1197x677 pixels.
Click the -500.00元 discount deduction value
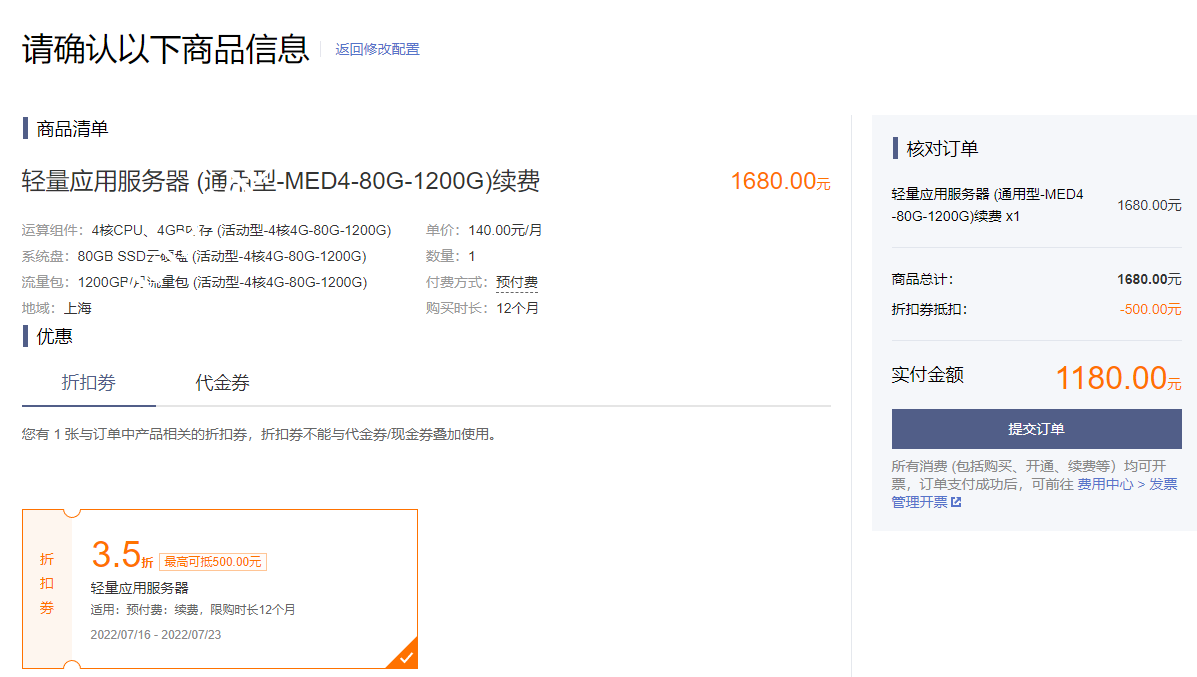1150,309
